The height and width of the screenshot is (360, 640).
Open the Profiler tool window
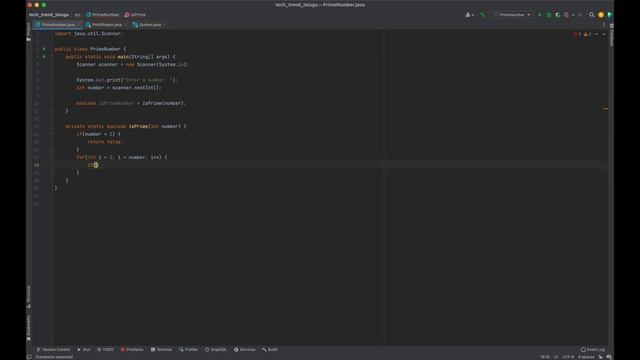pos(188,349)
